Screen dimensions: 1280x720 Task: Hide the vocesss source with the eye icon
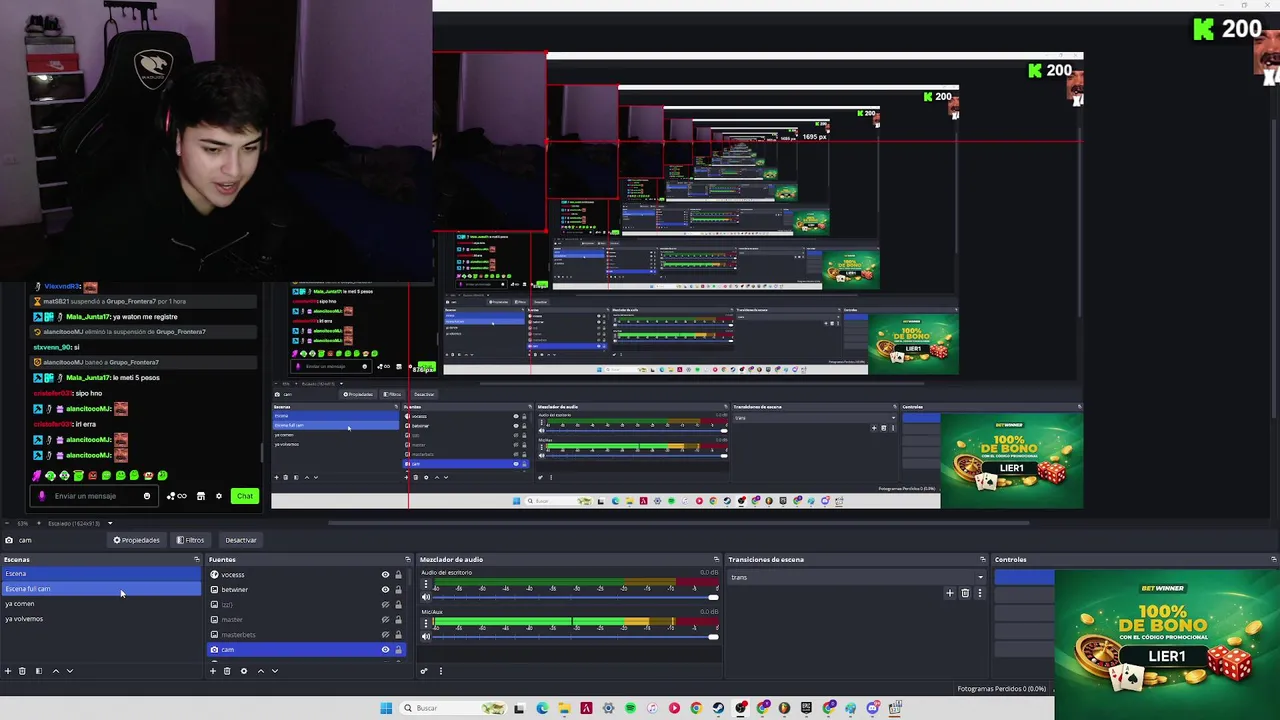(x=385, y=575)
